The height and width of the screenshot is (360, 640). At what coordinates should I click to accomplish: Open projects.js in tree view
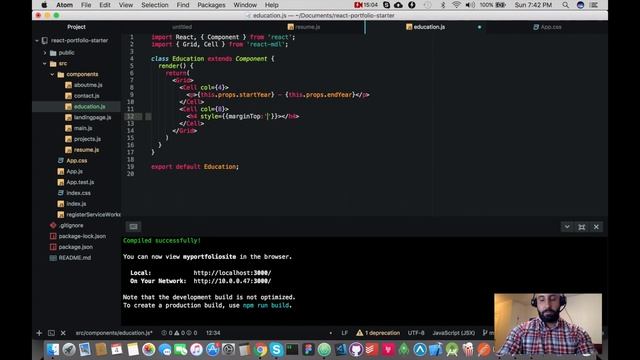tap(87, 139)
